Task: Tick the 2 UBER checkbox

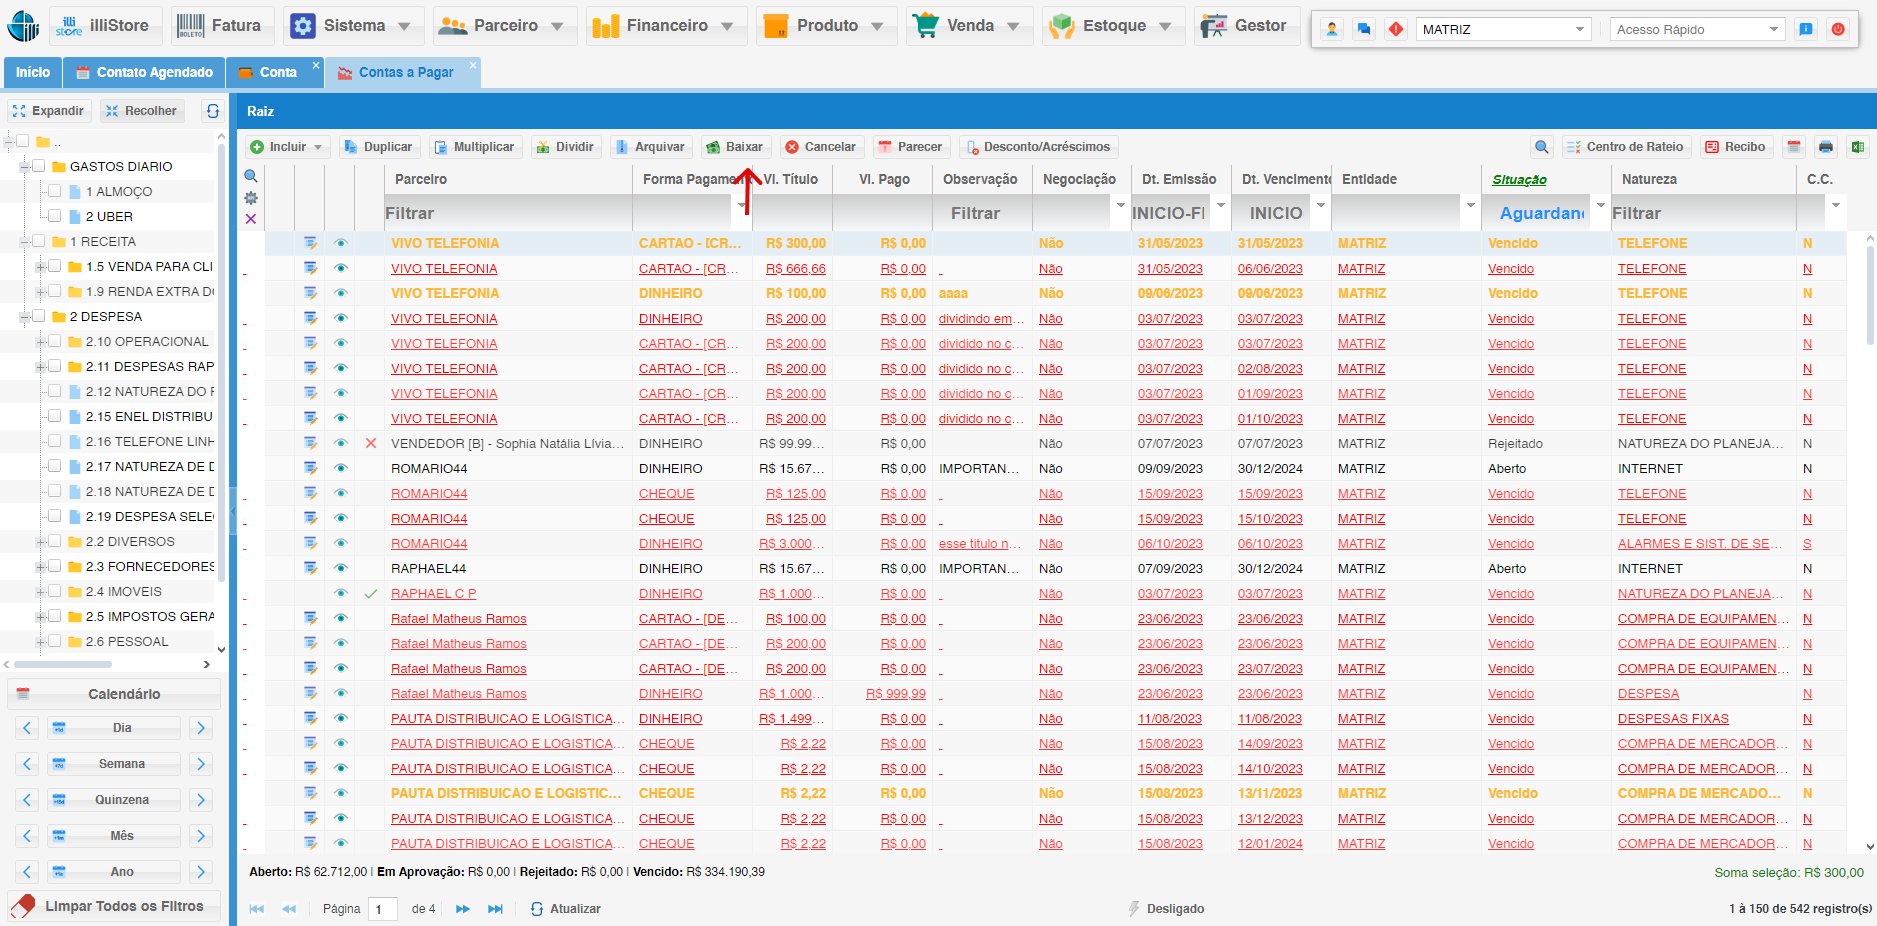Action: [x=55, y=216]
